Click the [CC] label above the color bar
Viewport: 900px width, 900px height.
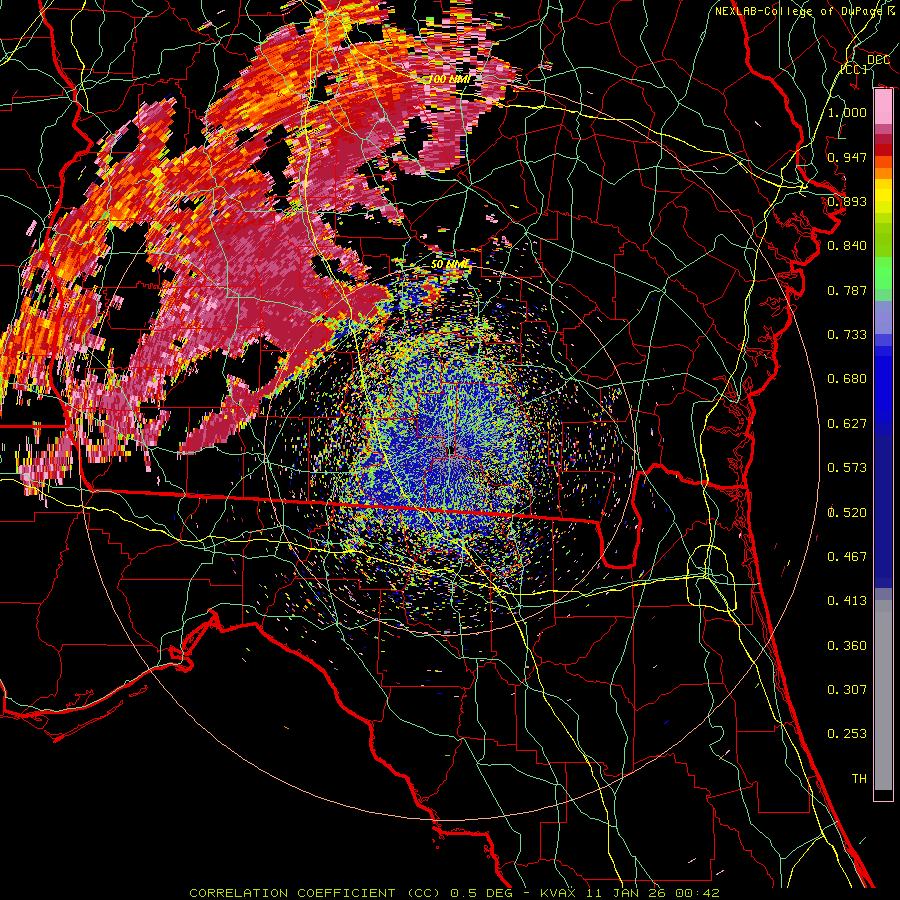tap(854, 69)
